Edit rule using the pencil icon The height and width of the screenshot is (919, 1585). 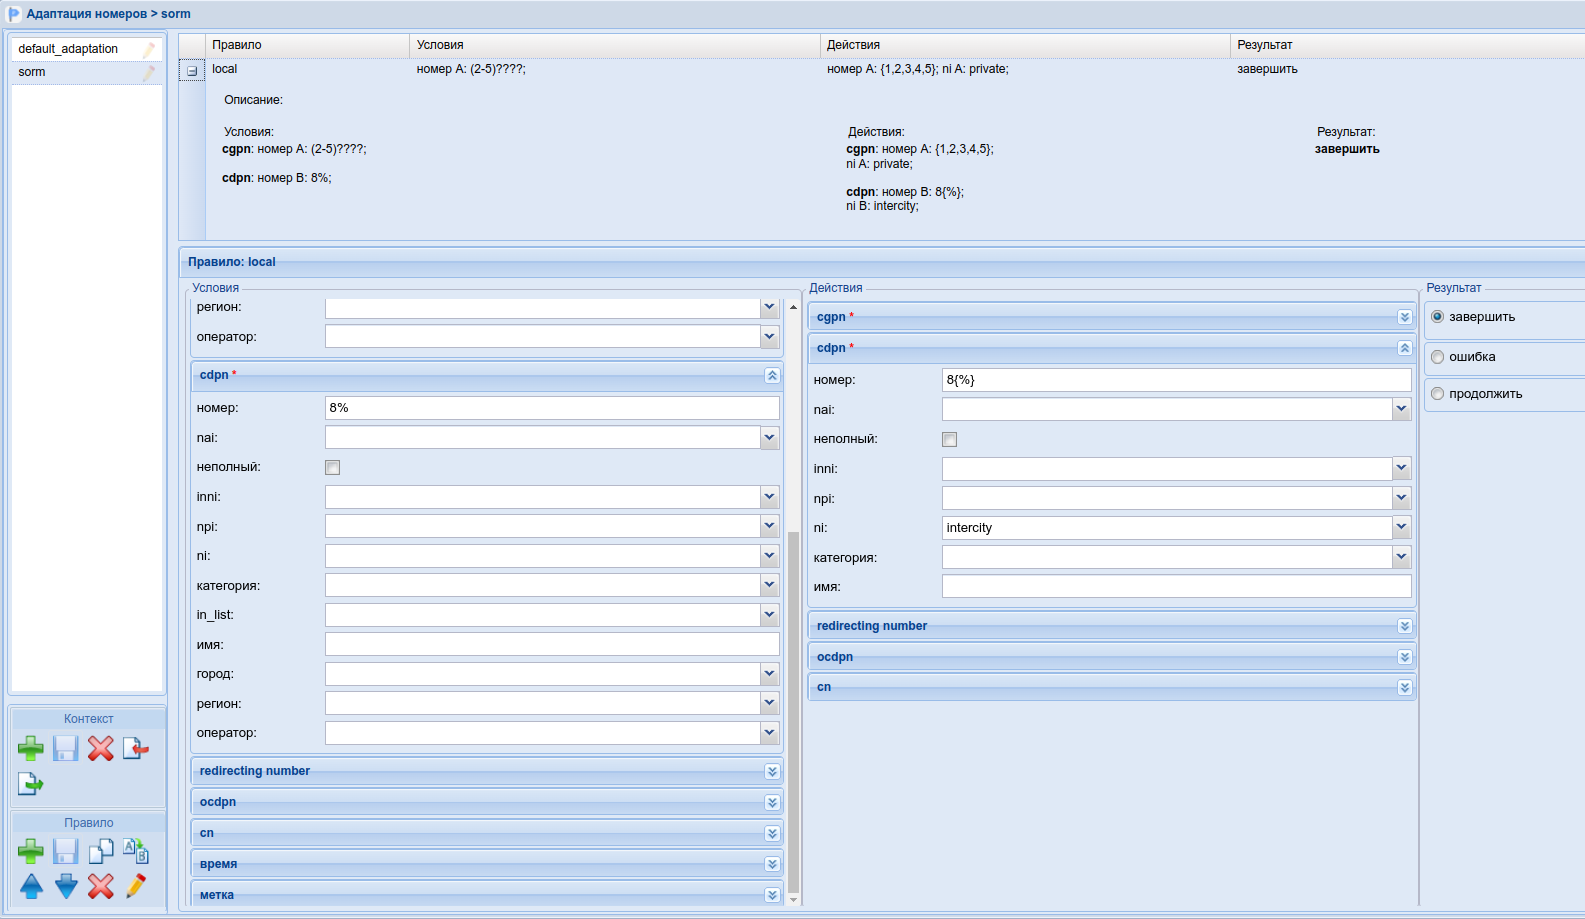pos(136,886)
